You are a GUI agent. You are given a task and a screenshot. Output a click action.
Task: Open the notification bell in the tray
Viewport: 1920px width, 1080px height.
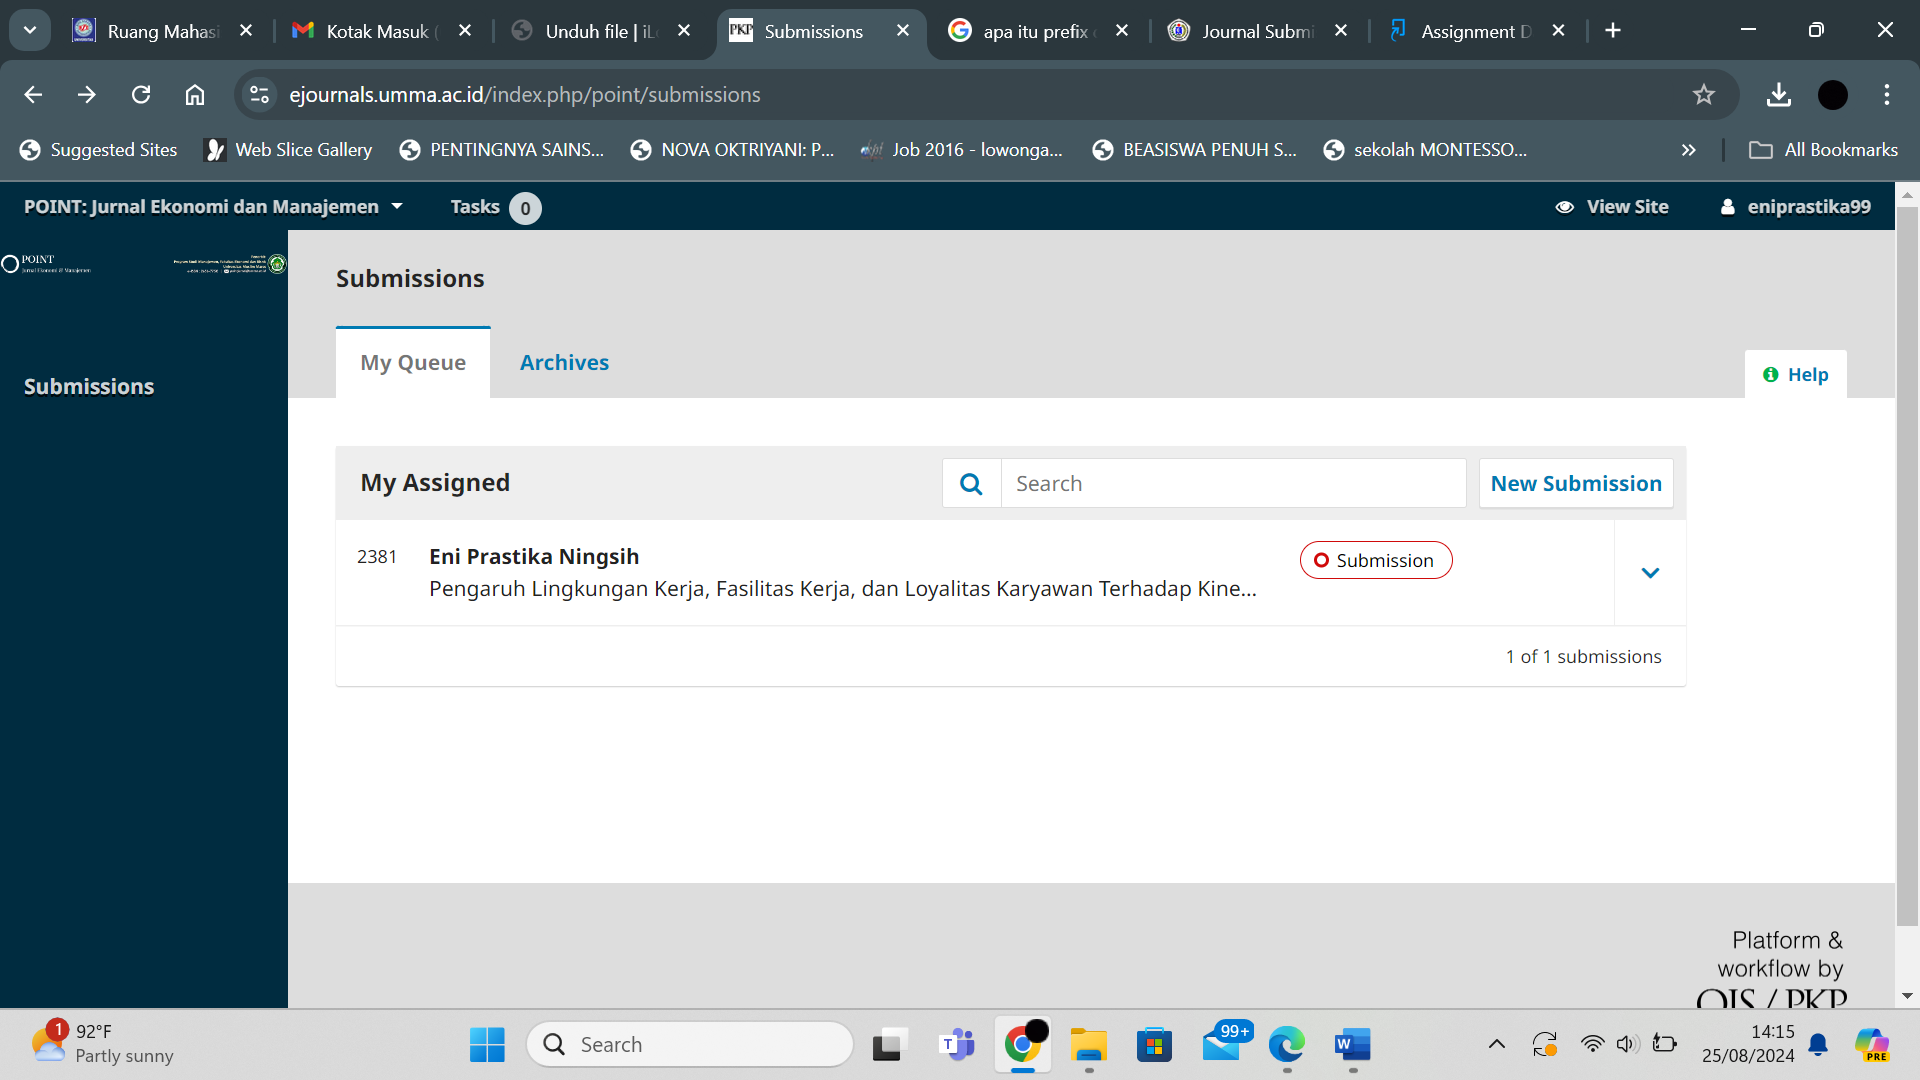point(1819,1044)
